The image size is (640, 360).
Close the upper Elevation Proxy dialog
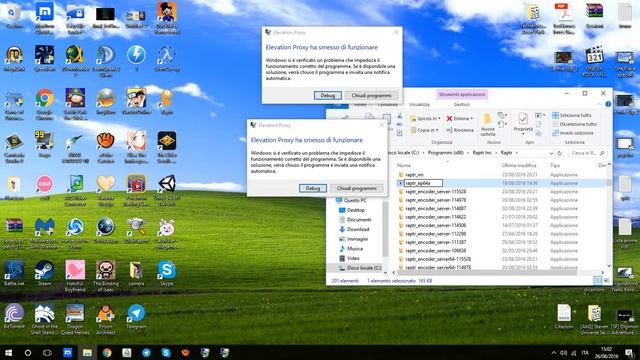click(396, 32)
